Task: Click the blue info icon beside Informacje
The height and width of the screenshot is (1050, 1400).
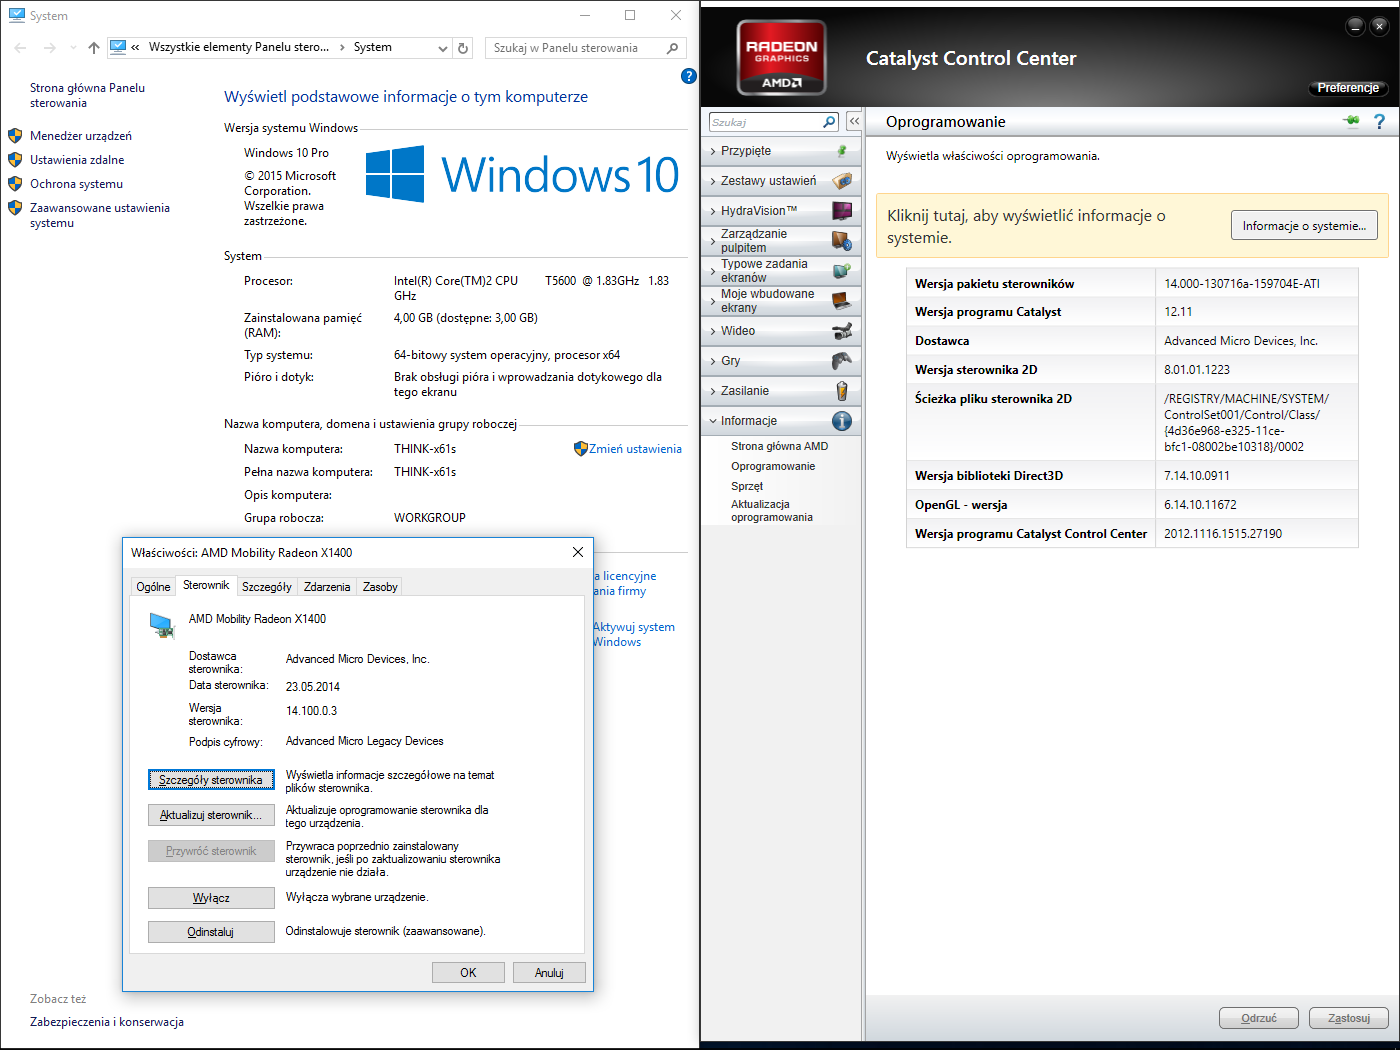Action: (x=842, y=421)
